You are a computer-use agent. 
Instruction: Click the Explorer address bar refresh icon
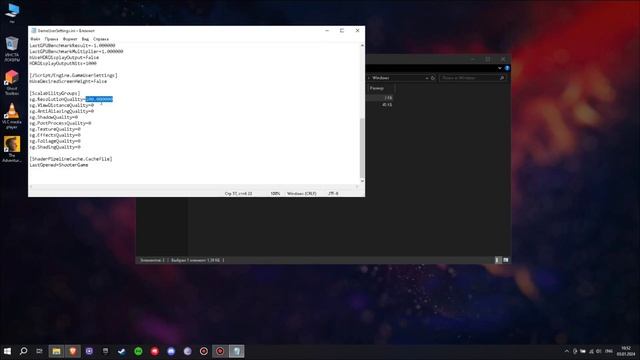433,78
